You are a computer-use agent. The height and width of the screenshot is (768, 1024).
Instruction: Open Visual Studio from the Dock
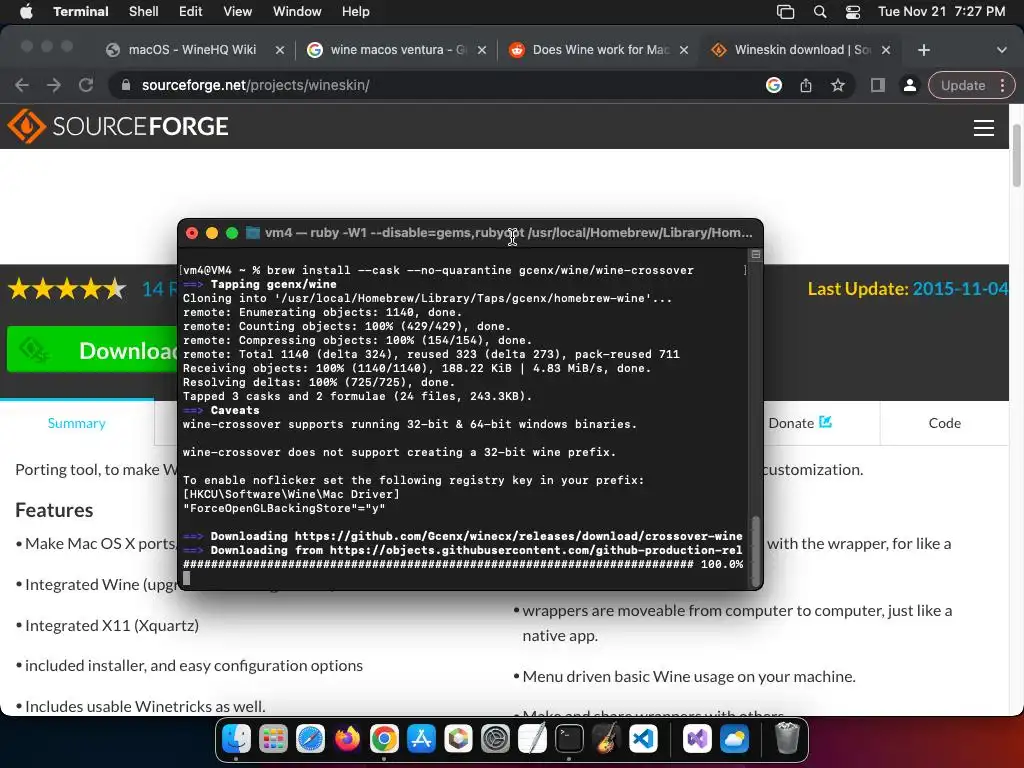click(x=697, y=739)
